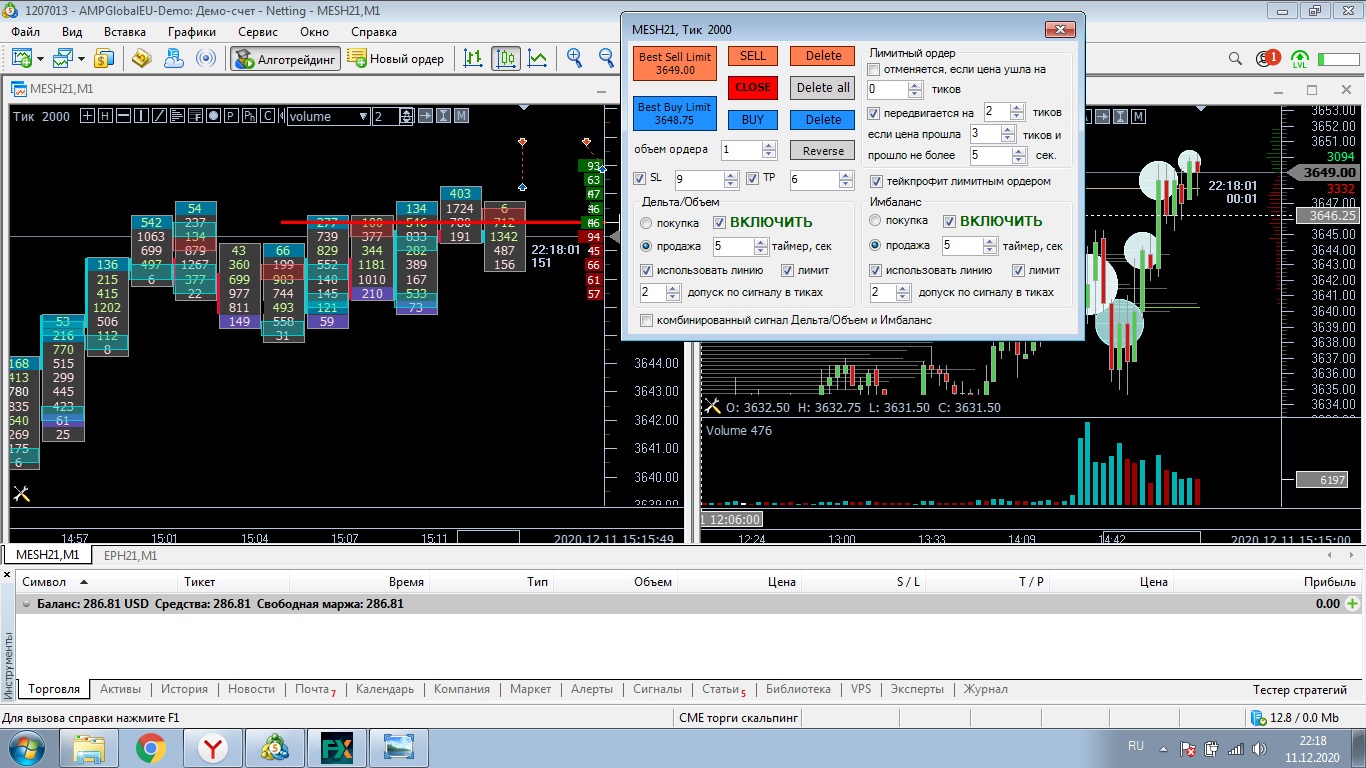The width and height of the screenshot is (1366, 768).
Task: Switch to the История tab
Action: [185, 689]
